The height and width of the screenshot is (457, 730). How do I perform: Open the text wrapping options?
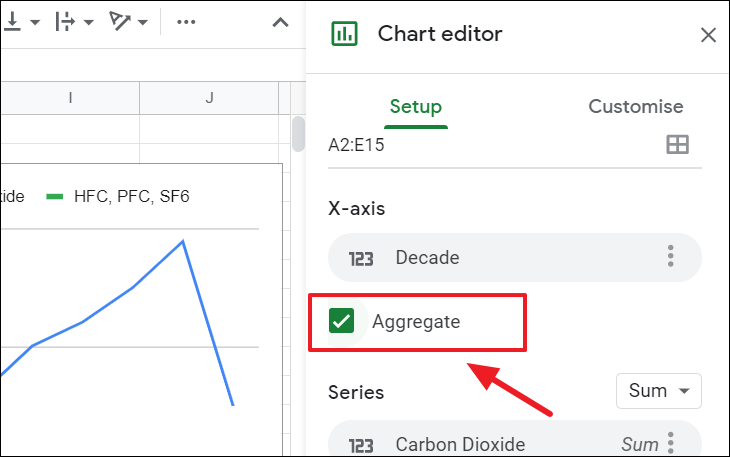click(x=73, y=22)
